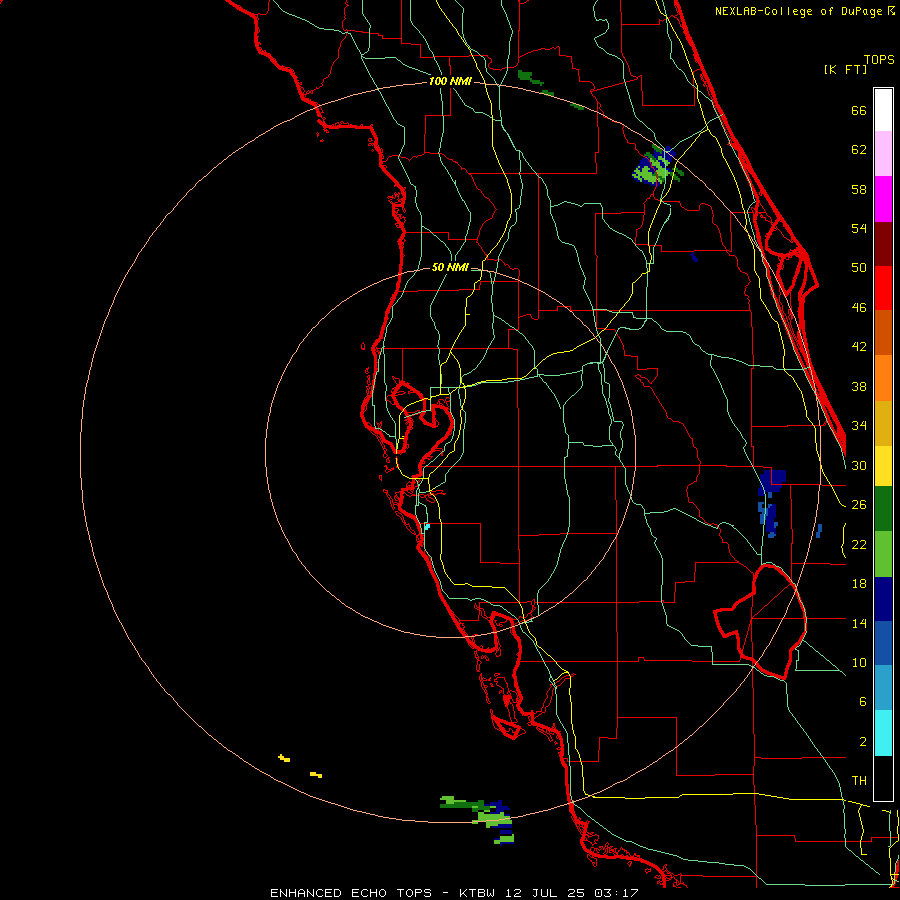
Task: Click the "30" legend value
Action: (859, 465)
